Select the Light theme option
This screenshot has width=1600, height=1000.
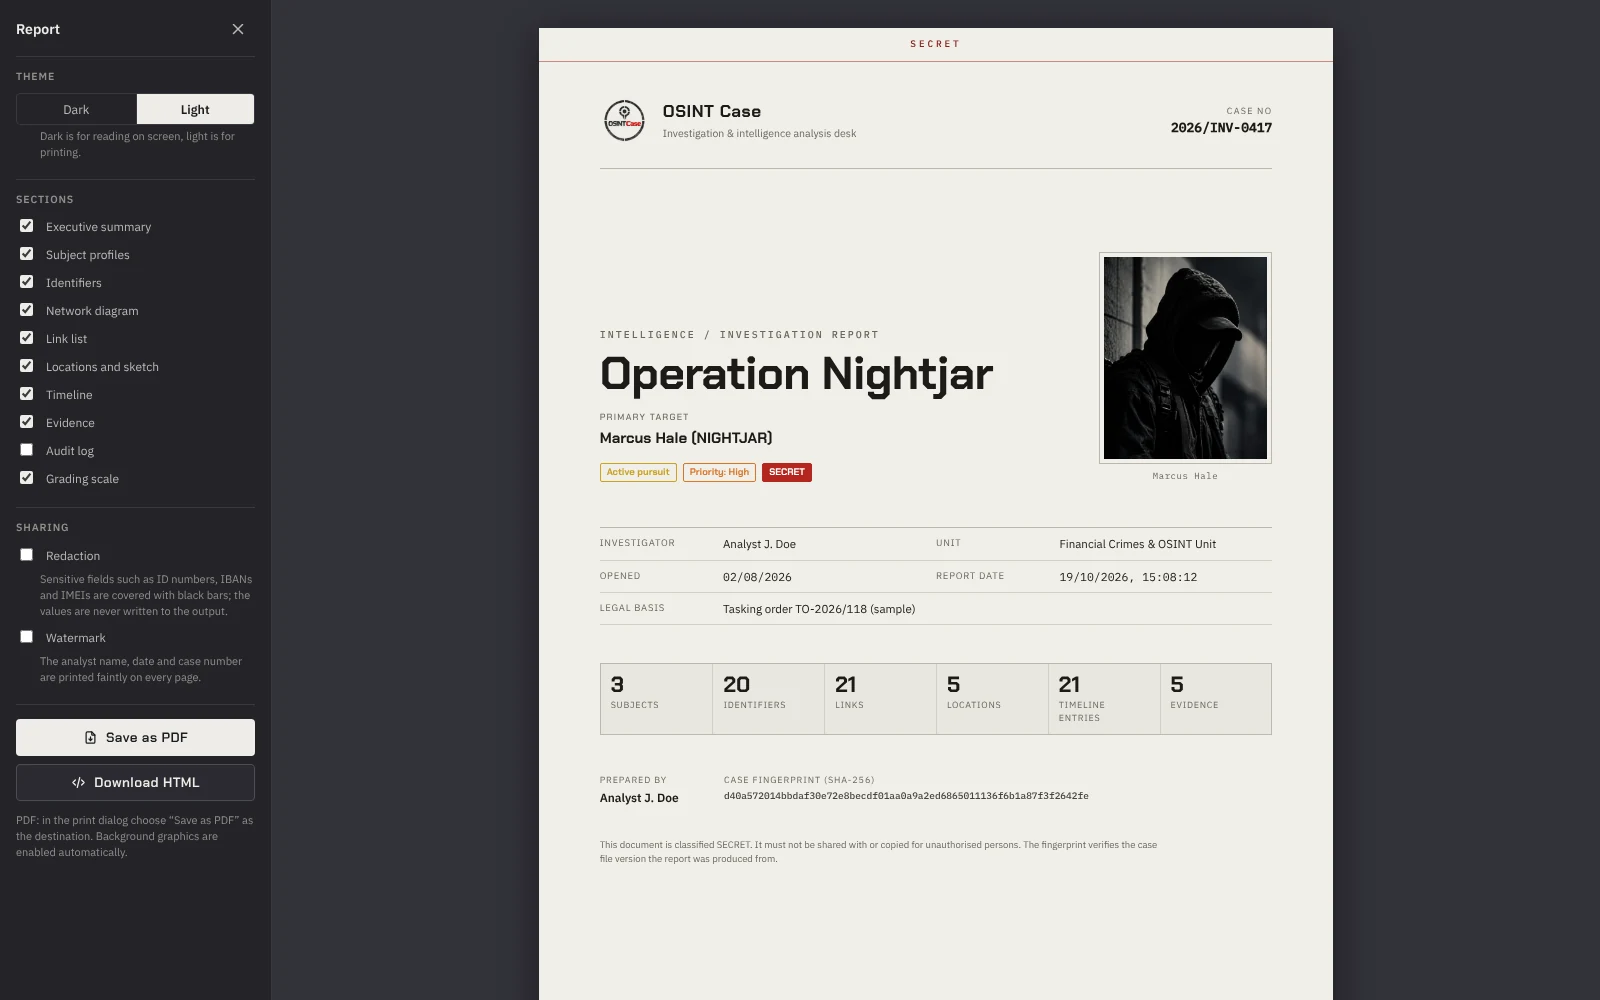(x=195, y=109)
